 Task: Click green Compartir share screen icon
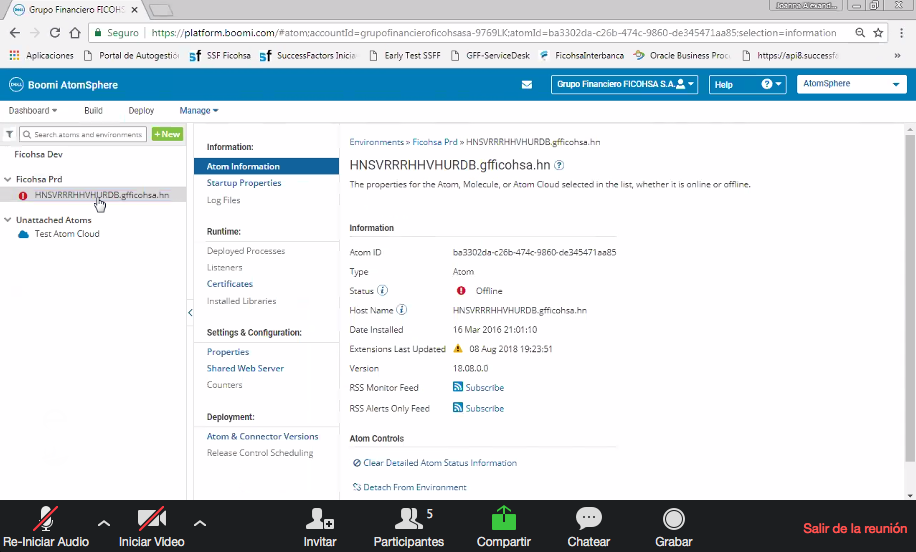click(504, 518)
